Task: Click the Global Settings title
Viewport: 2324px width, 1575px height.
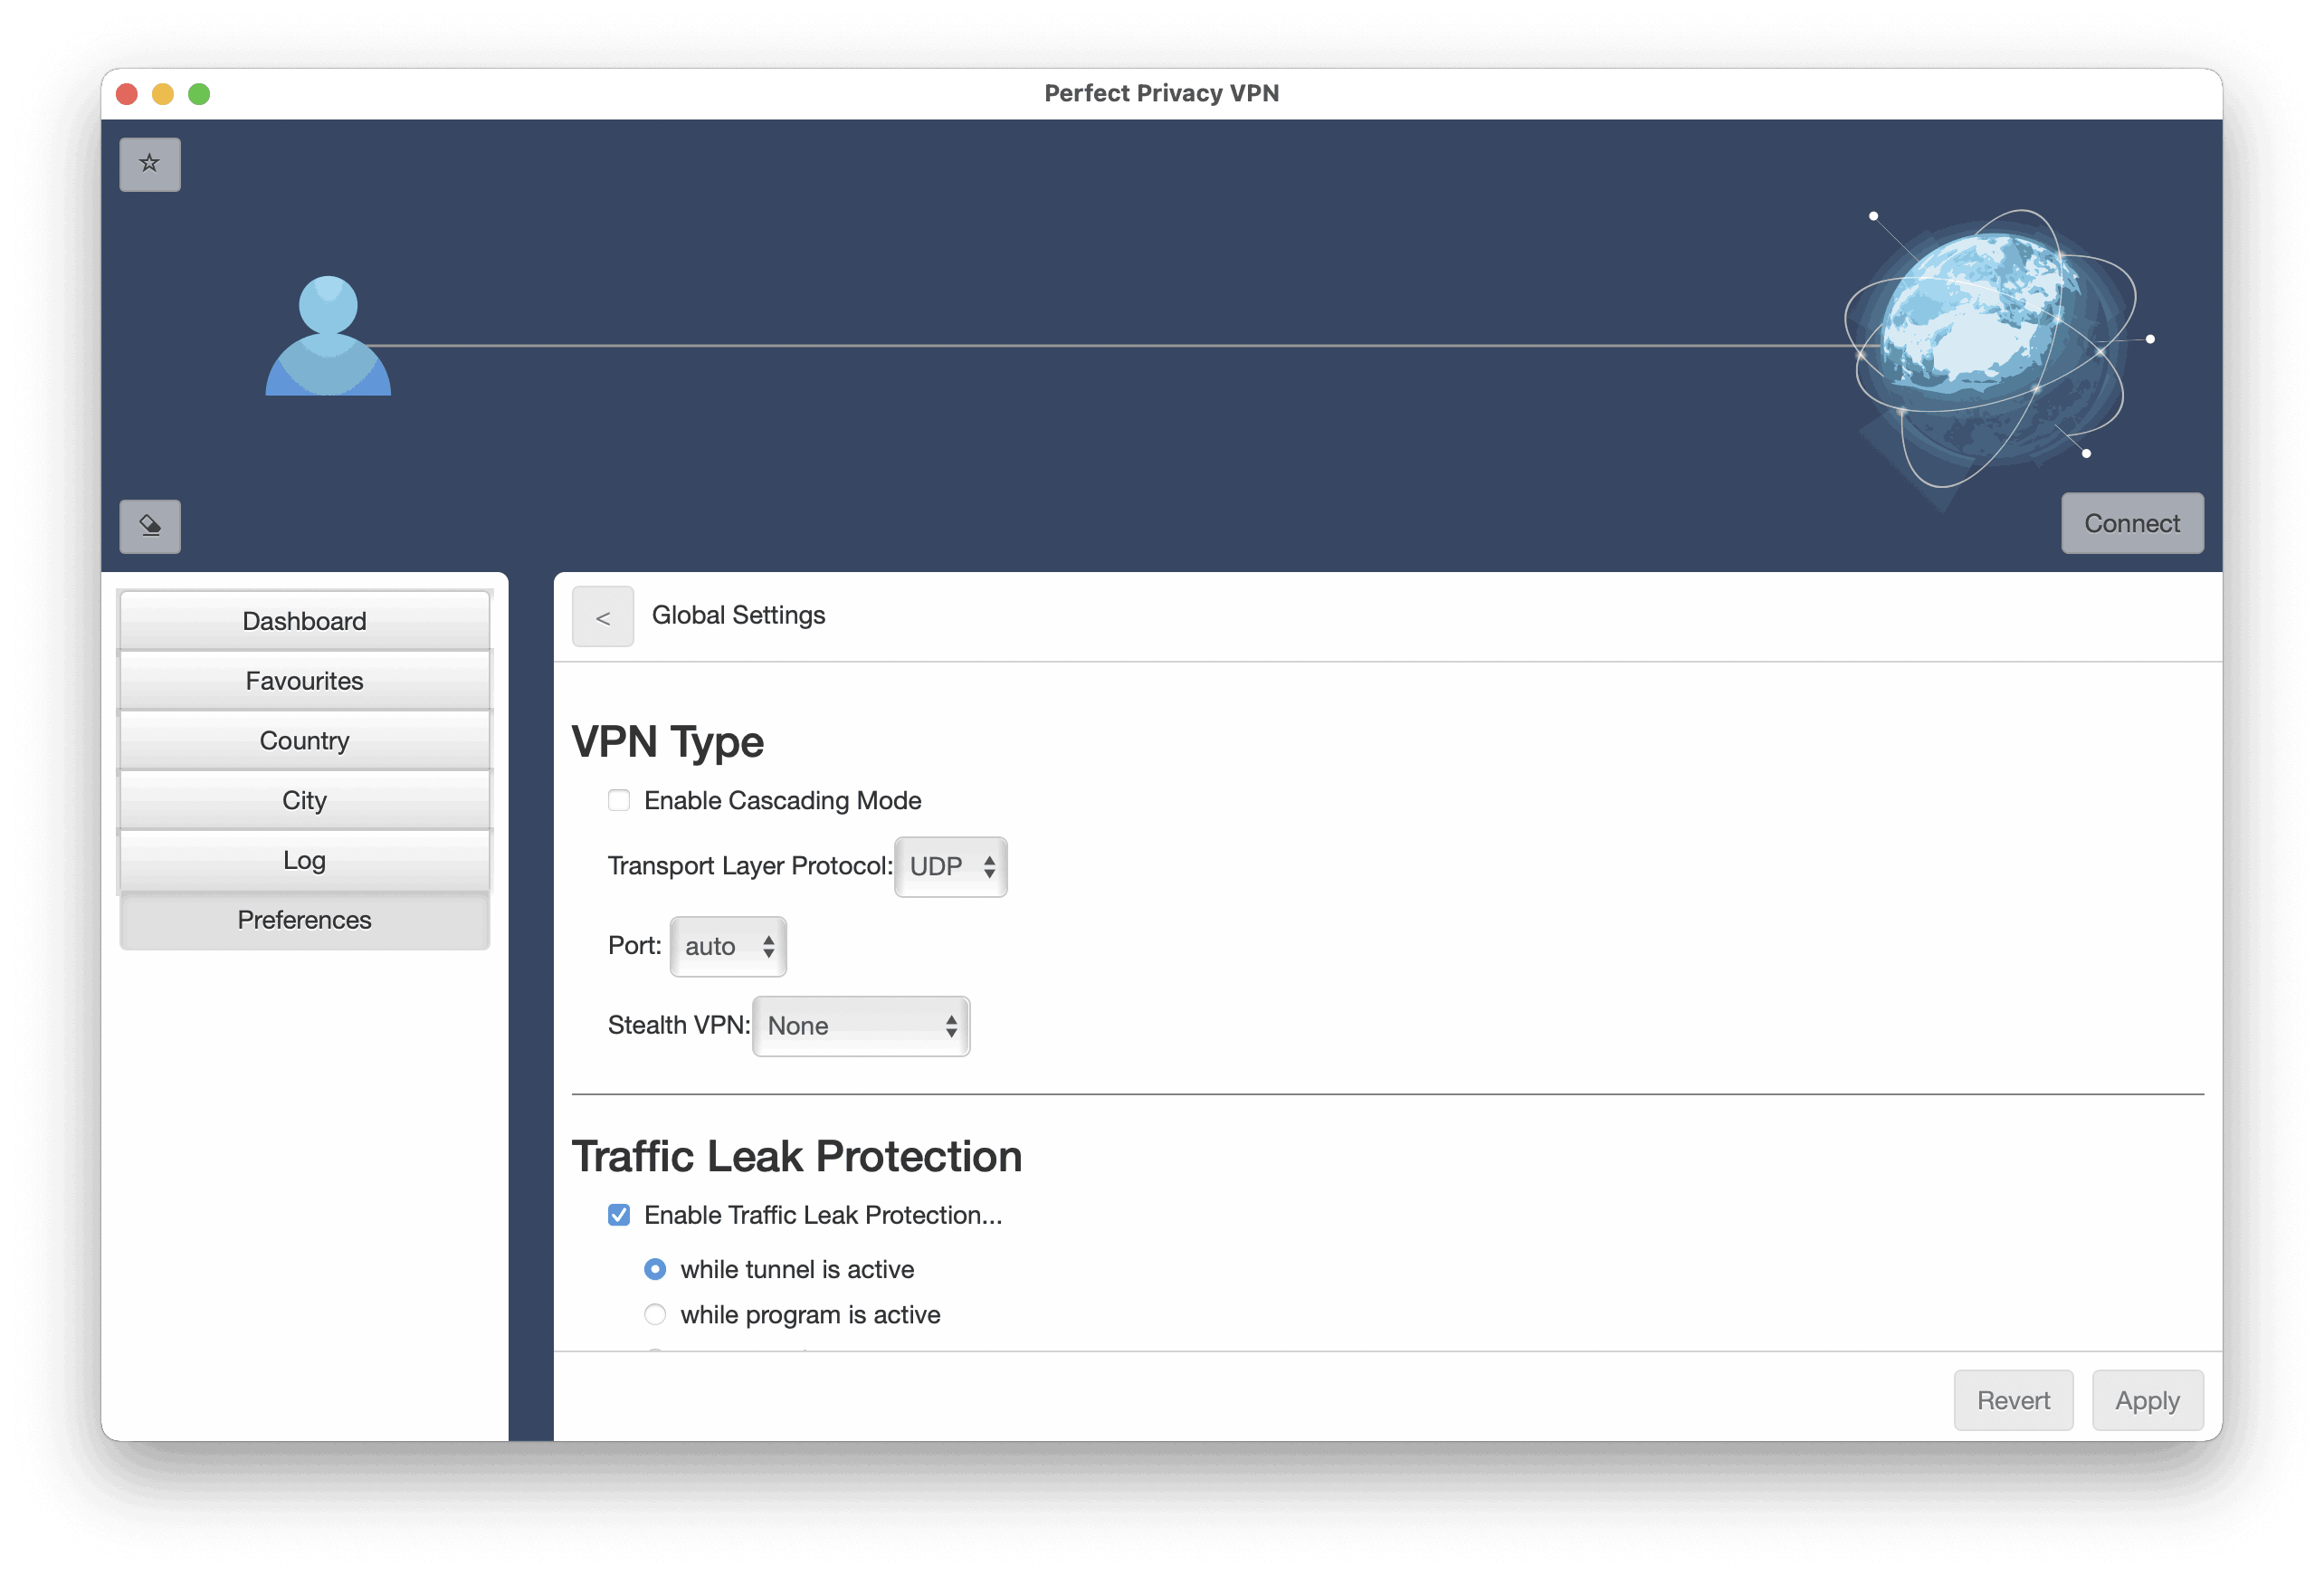Action: [739, 615]
